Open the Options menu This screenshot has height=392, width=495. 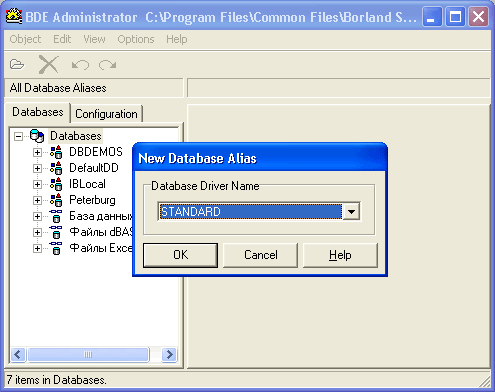[x=136, y=39]
